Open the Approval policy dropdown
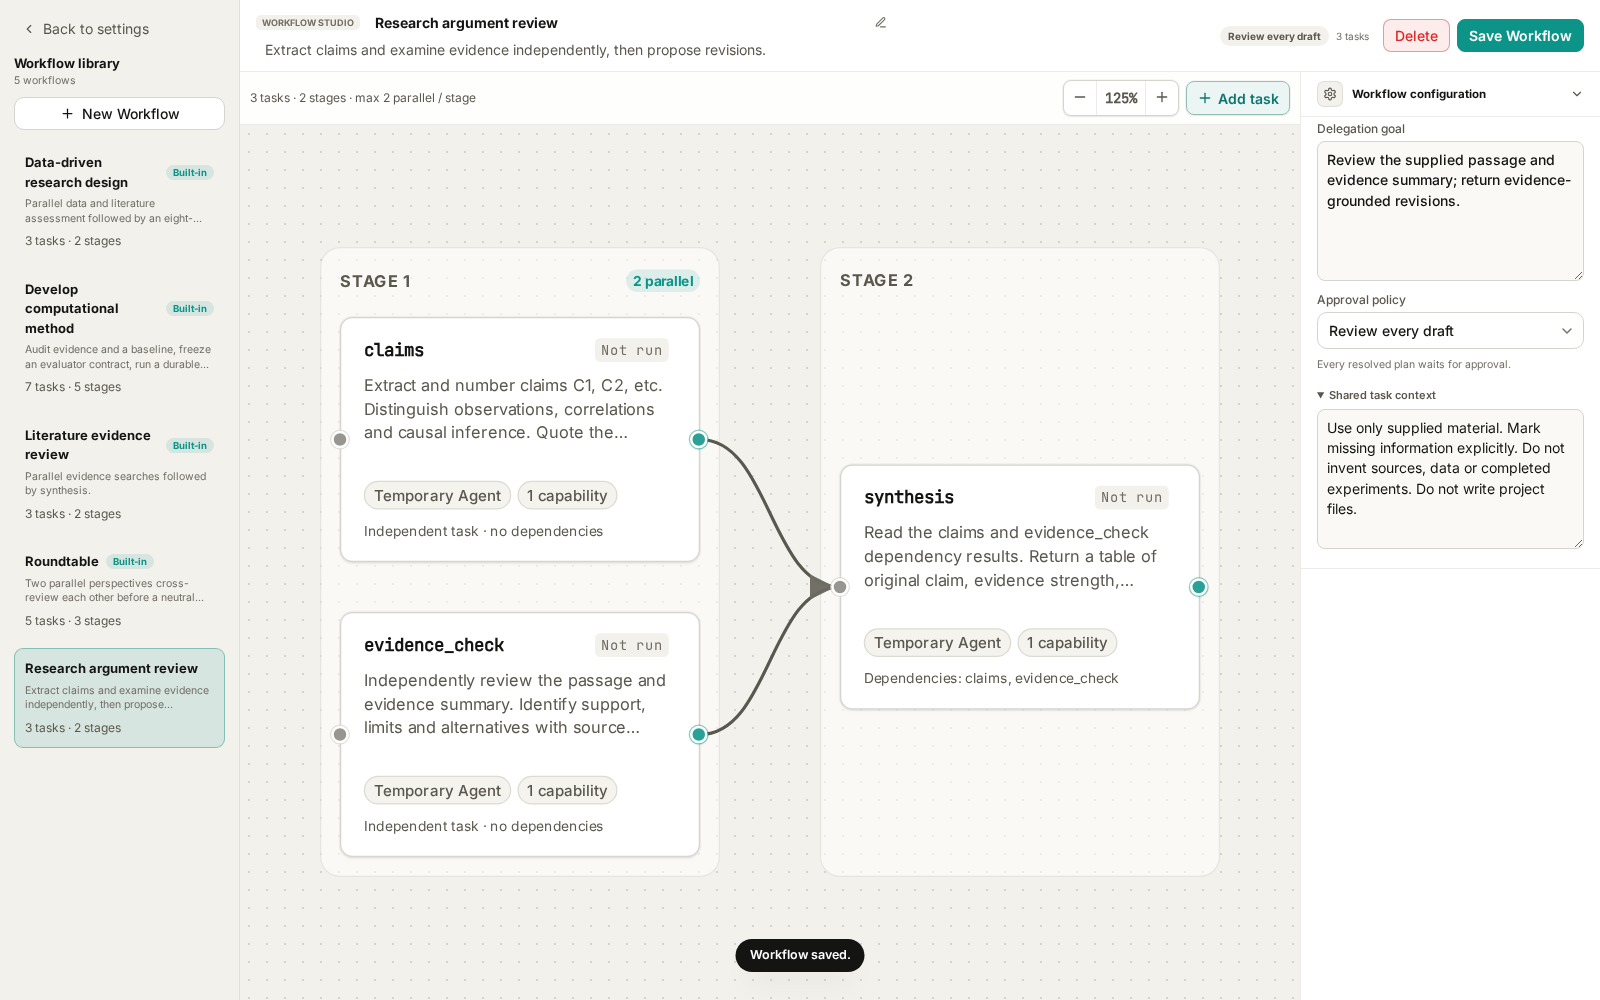 click(x=1450, y=331)
